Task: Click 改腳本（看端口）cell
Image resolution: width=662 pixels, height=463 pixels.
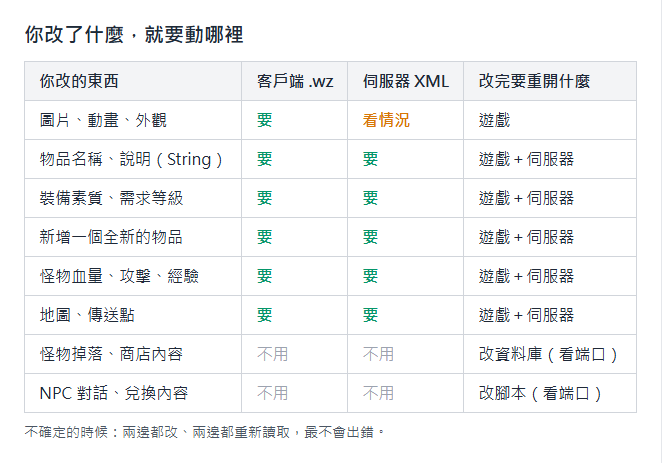Action: 540,393
